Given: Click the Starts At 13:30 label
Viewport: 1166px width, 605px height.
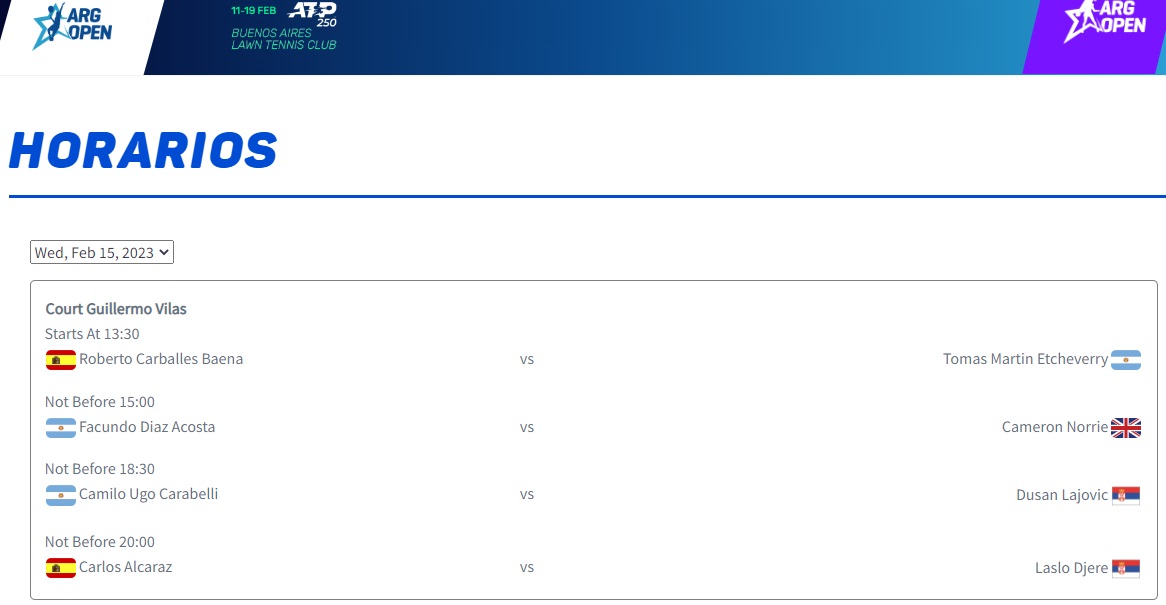Looking at the screenshot, I should tap(92, 334).
